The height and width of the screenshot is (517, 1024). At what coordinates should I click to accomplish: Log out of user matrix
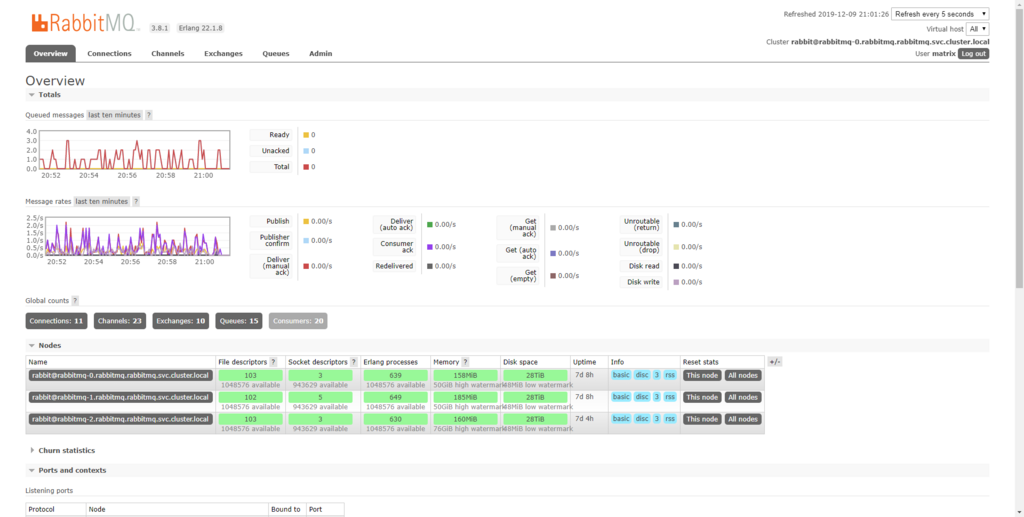[973, 54]
